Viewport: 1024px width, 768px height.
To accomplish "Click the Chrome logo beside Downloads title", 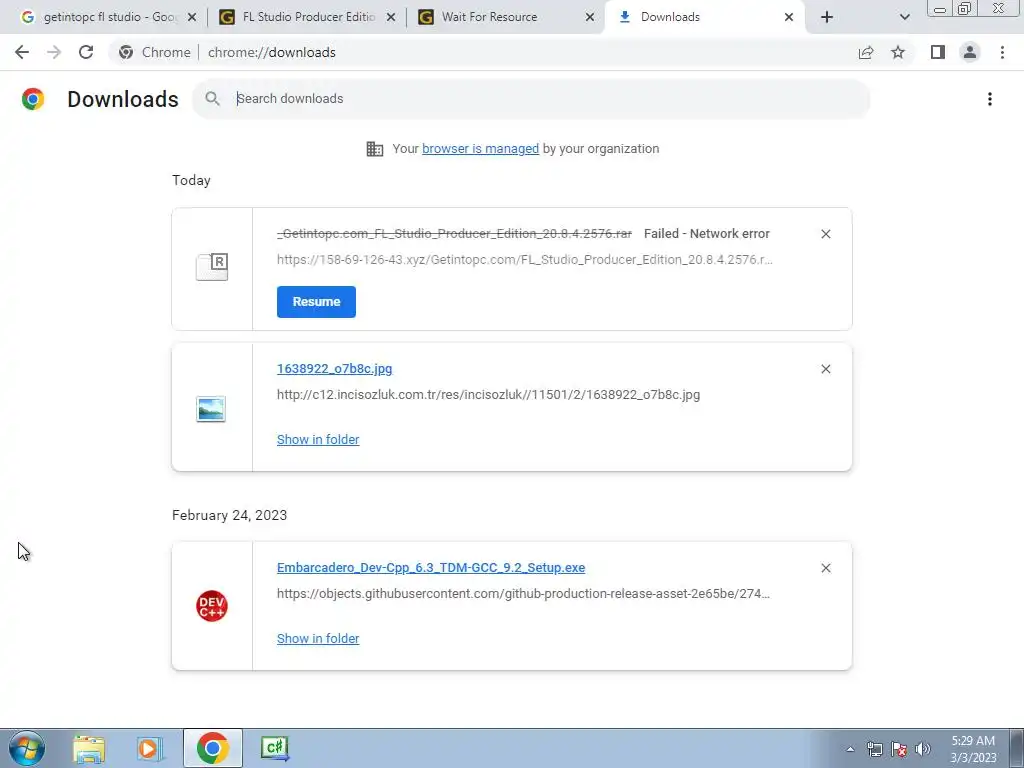I will (x=33, y=99).
